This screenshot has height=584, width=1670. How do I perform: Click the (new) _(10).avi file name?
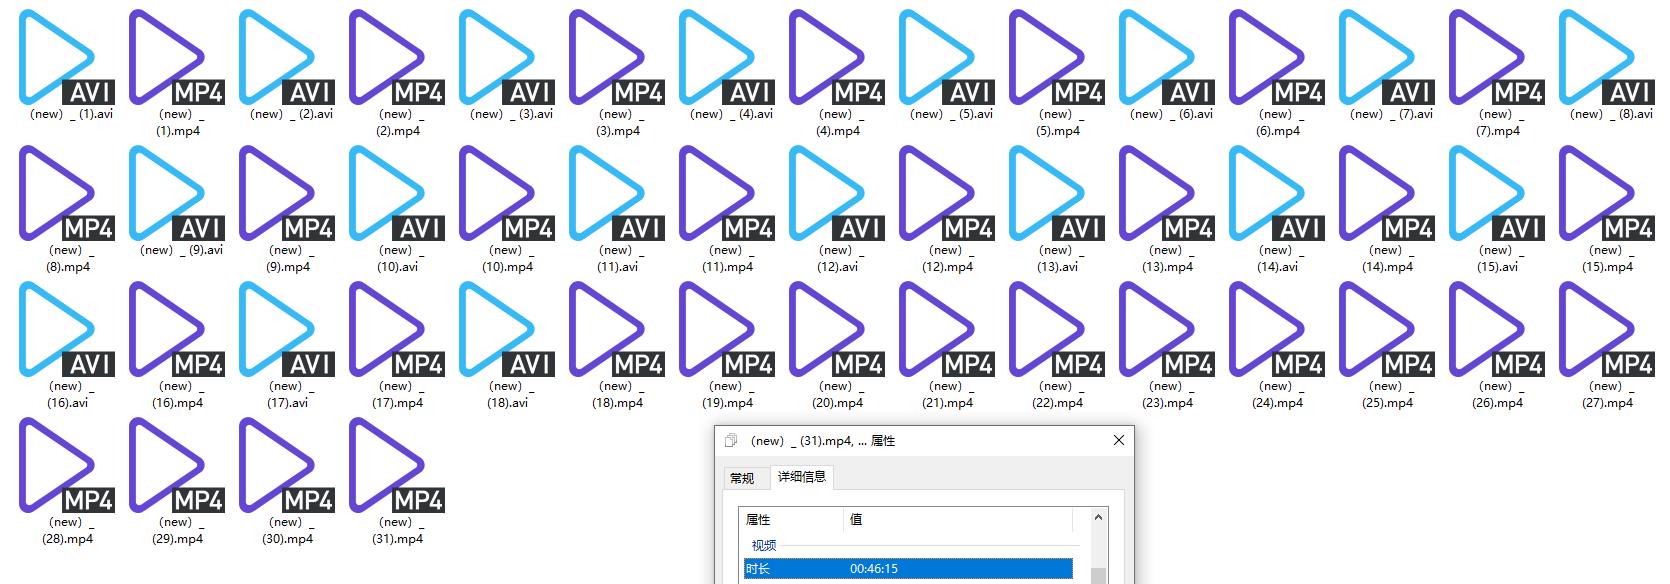(396, 259)
